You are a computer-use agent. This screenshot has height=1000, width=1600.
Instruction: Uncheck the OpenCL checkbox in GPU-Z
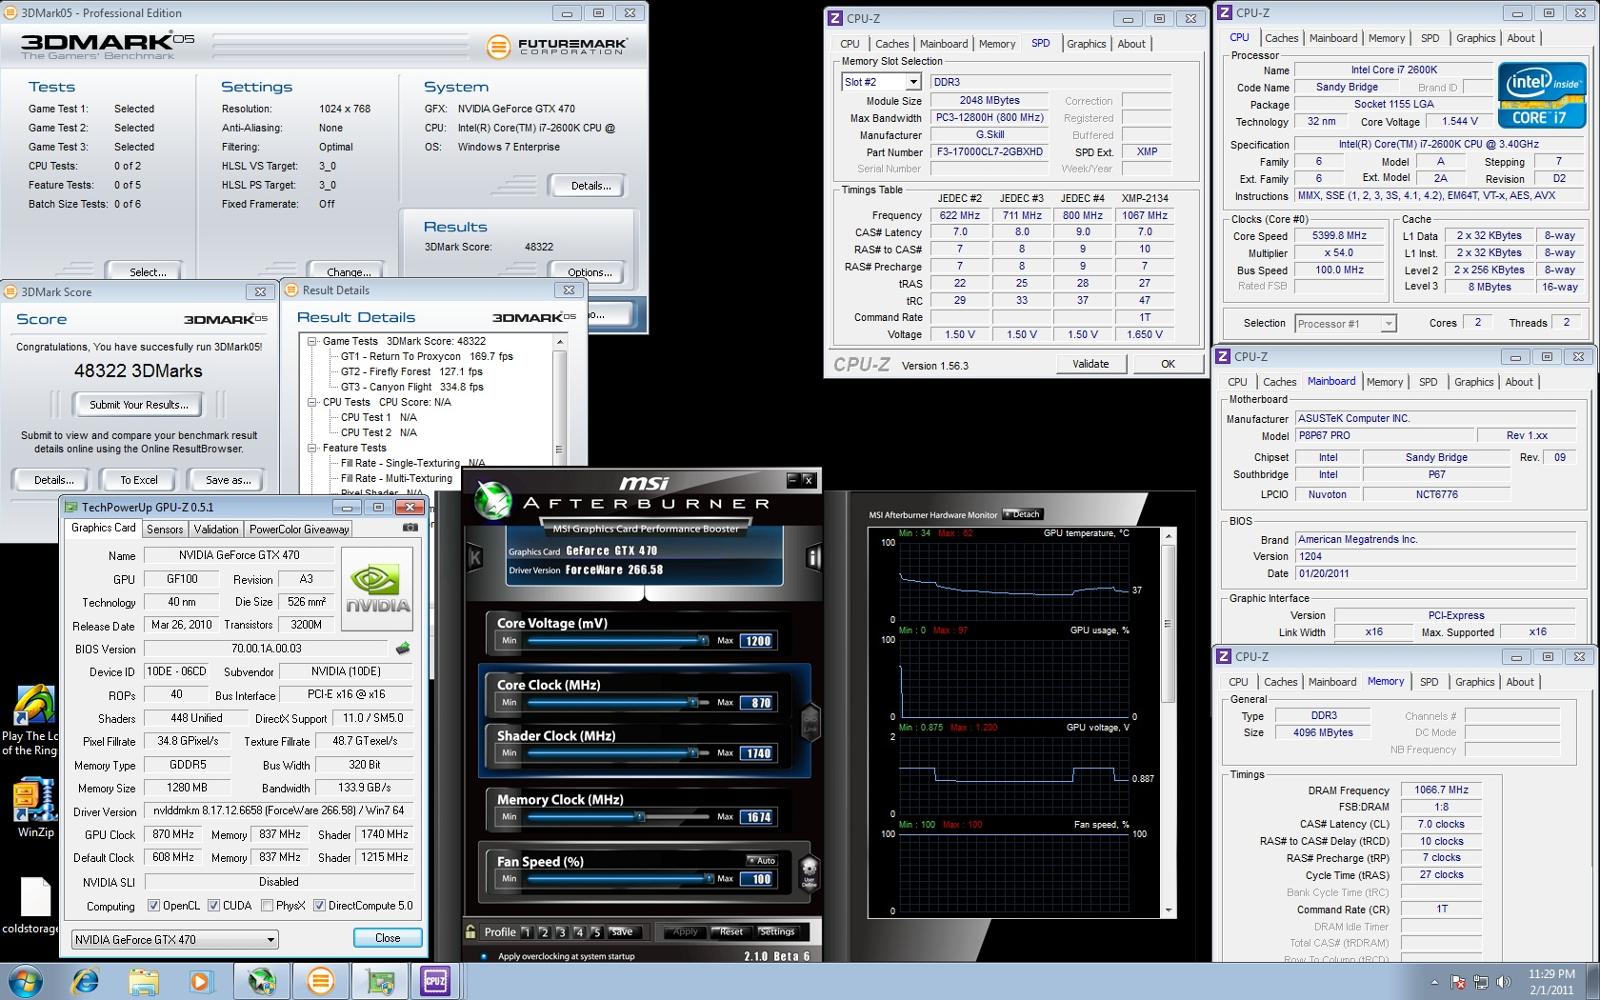(154, 906)
